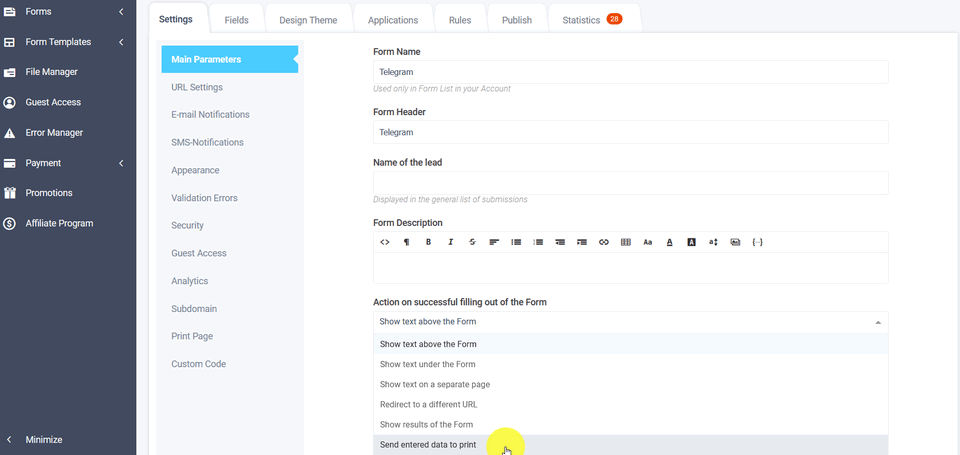Choose "Redirect to a different URL" option
The height and width of the screenshot is (455, 960).
coord(428,405)
